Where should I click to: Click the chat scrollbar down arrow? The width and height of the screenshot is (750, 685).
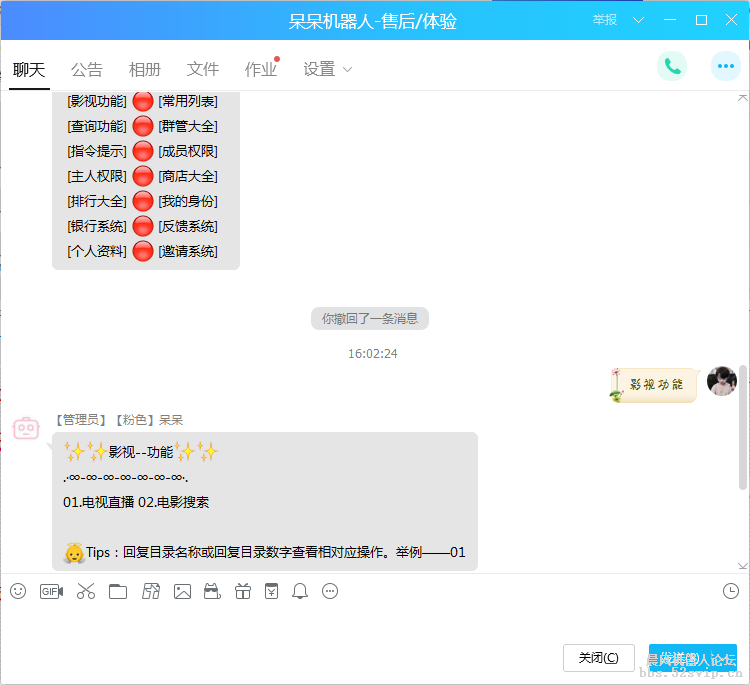click(x=742, y=566)
